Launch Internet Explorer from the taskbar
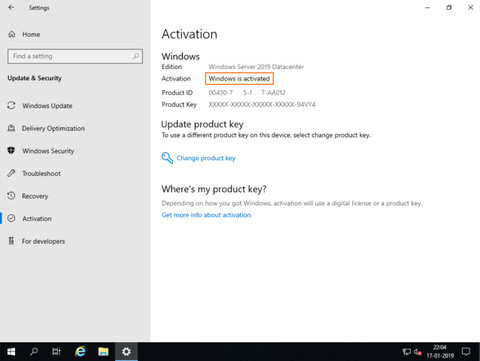This screenshot has height=361, width=480. [80, 352]
